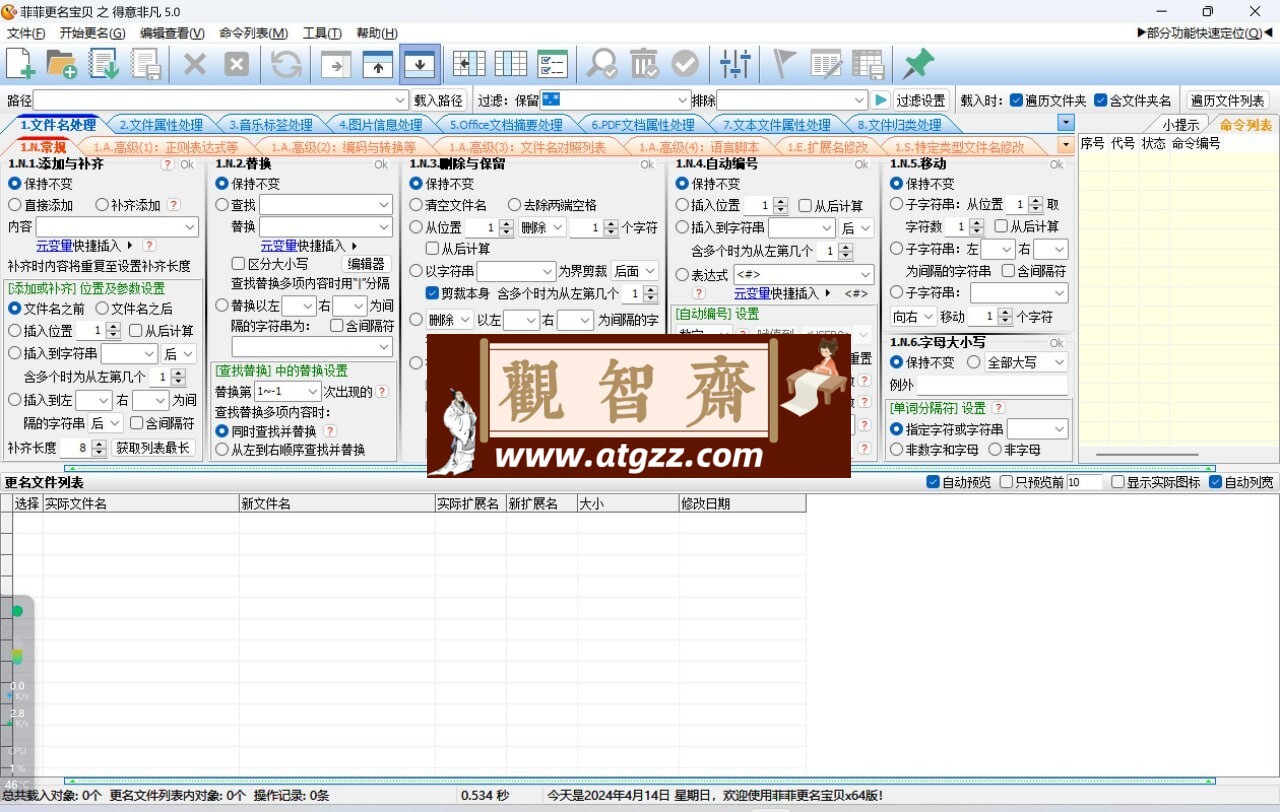Toggle the 遍历文件夹 checkbox

point(1016,100)
